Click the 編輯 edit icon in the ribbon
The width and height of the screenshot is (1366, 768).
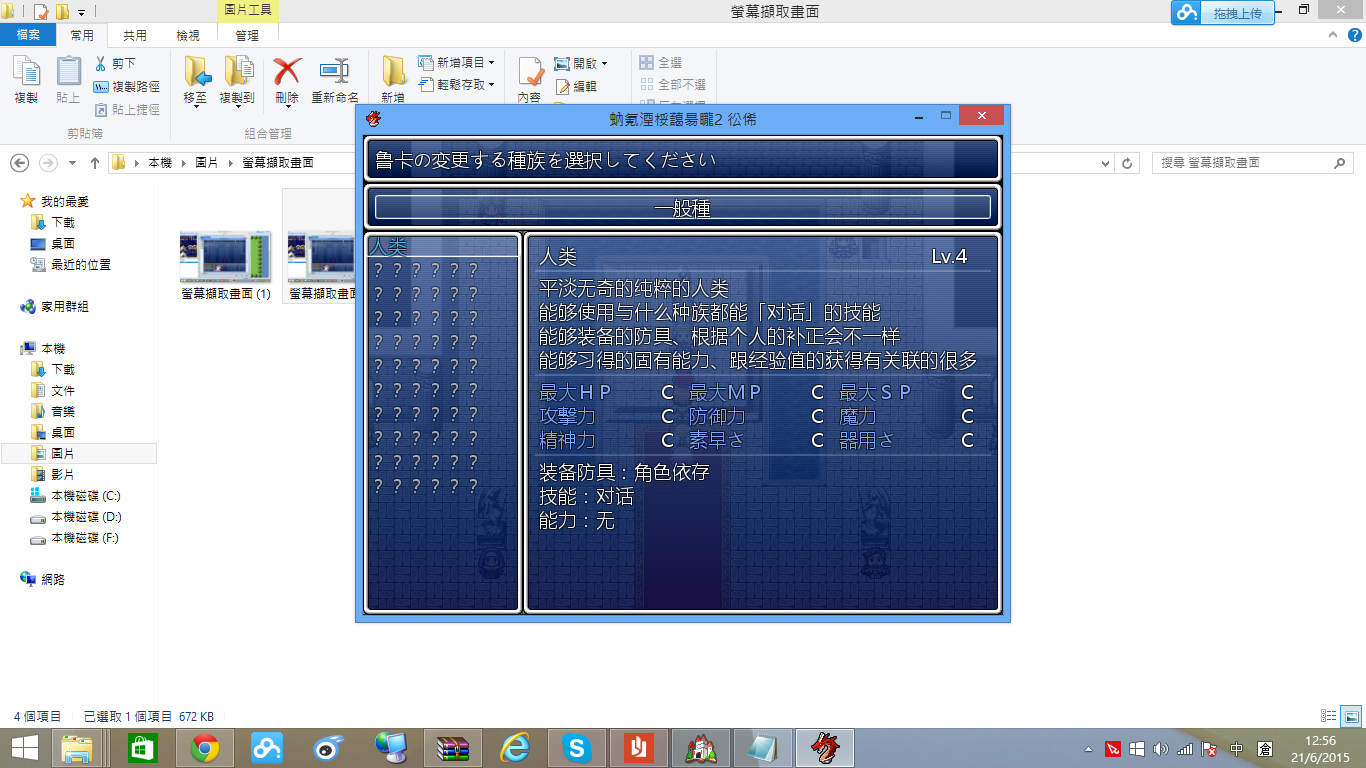click(562, 87)
